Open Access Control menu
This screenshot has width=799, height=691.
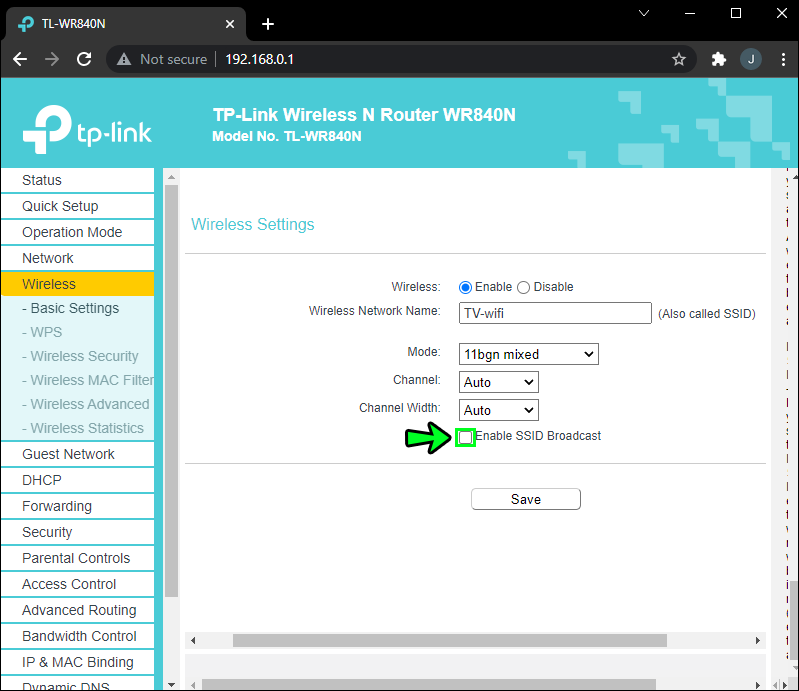coord(77,584)
